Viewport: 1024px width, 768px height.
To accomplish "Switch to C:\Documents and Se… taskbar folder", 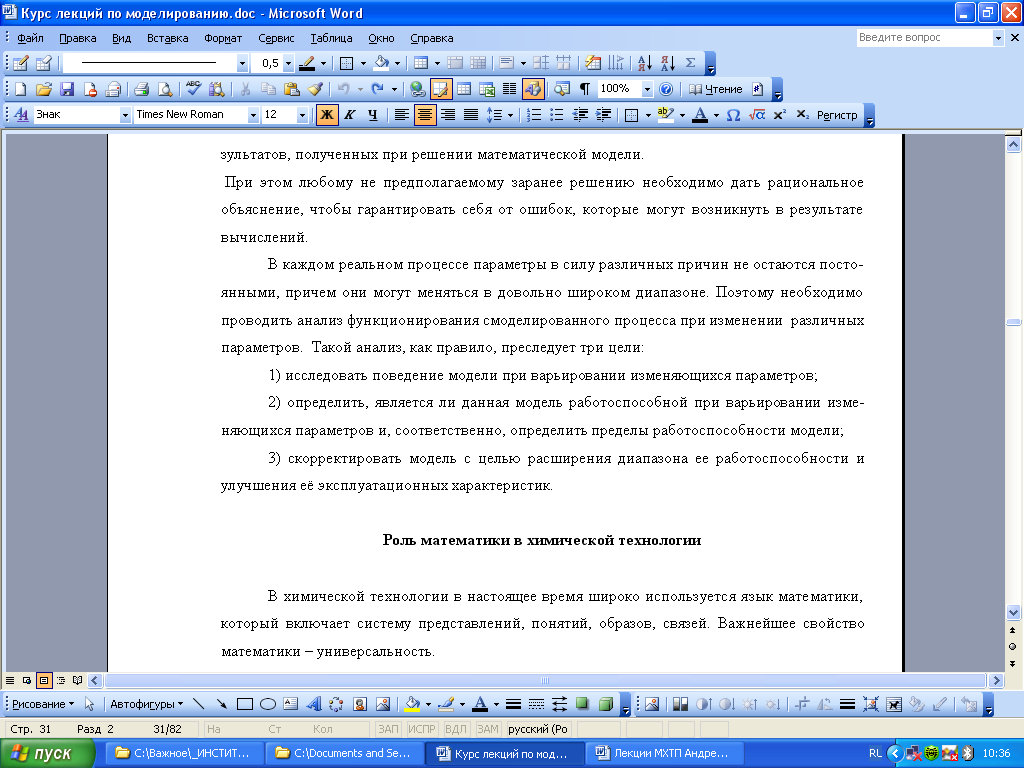I will [345, 753].
